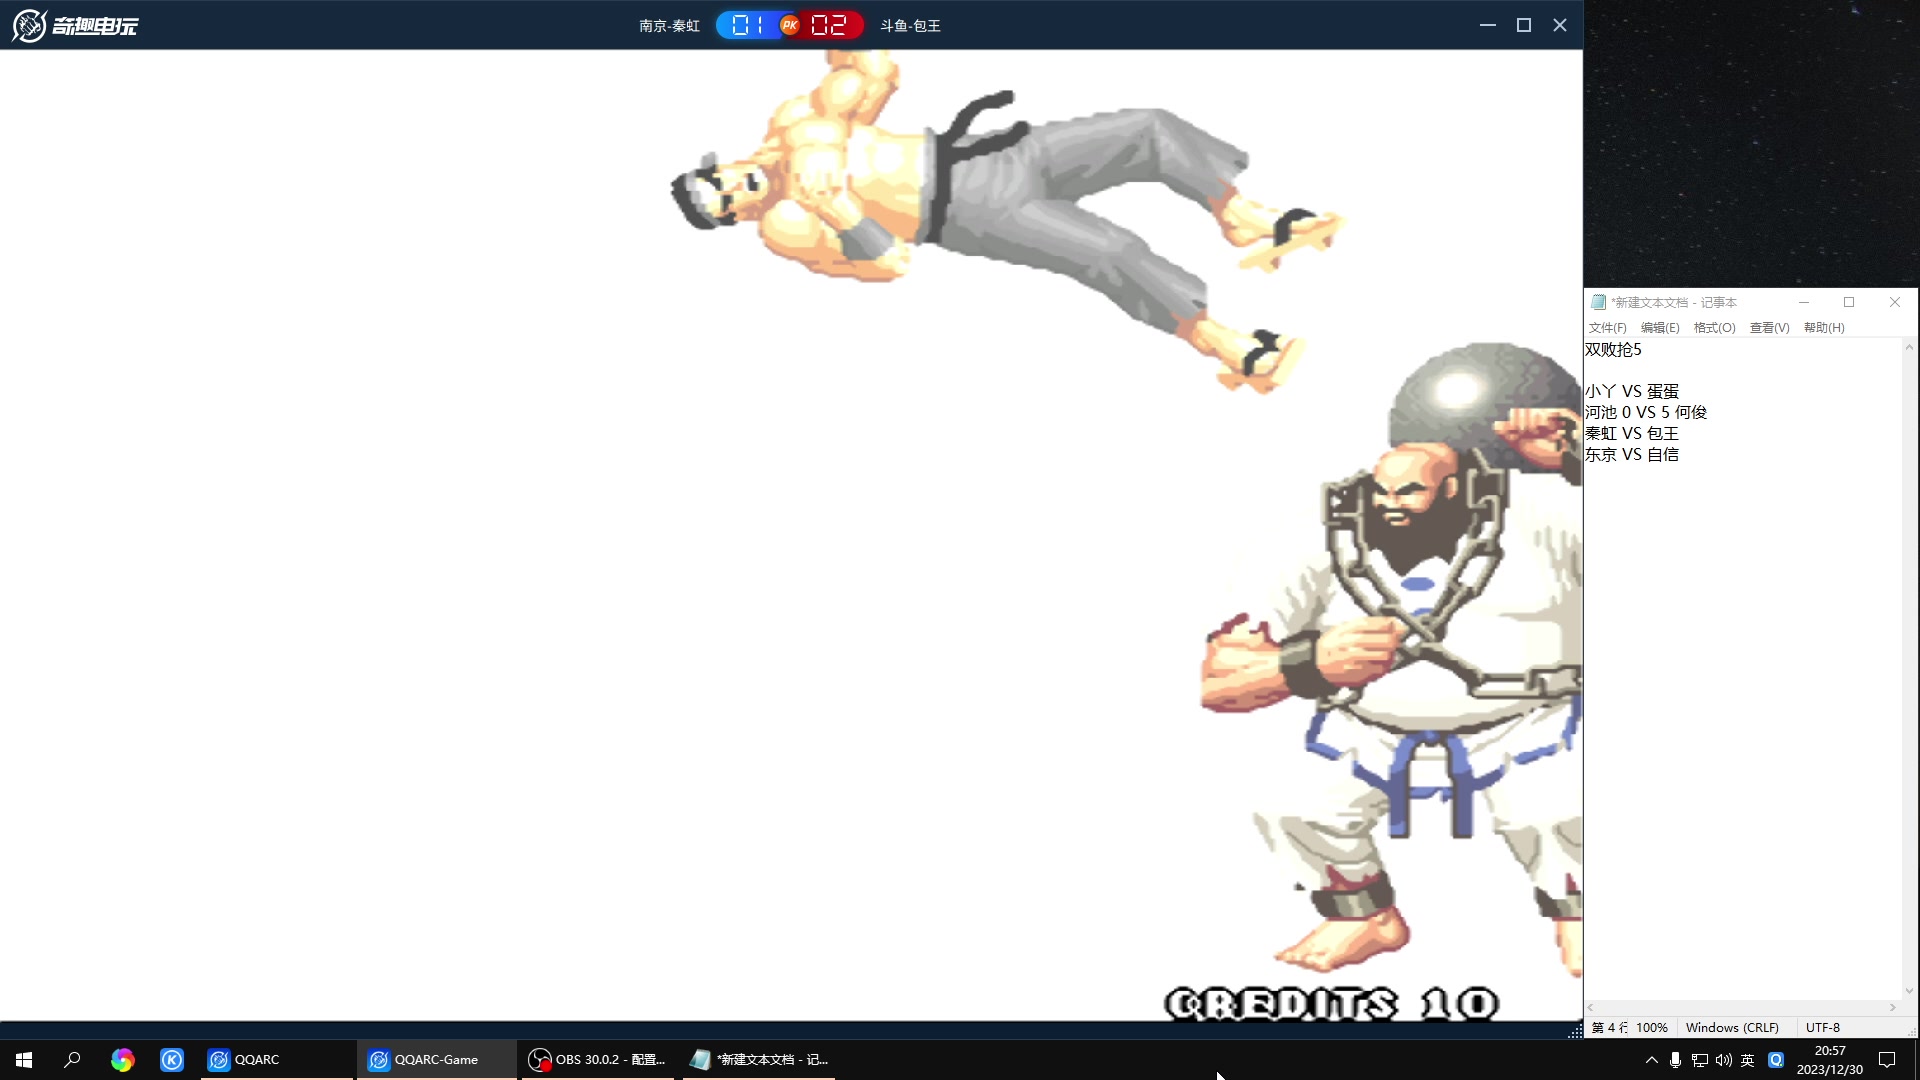Click the blue score 01 display
Image resolution: width=1920 pixels, height=1080 pixels.
tap(747, 25)
